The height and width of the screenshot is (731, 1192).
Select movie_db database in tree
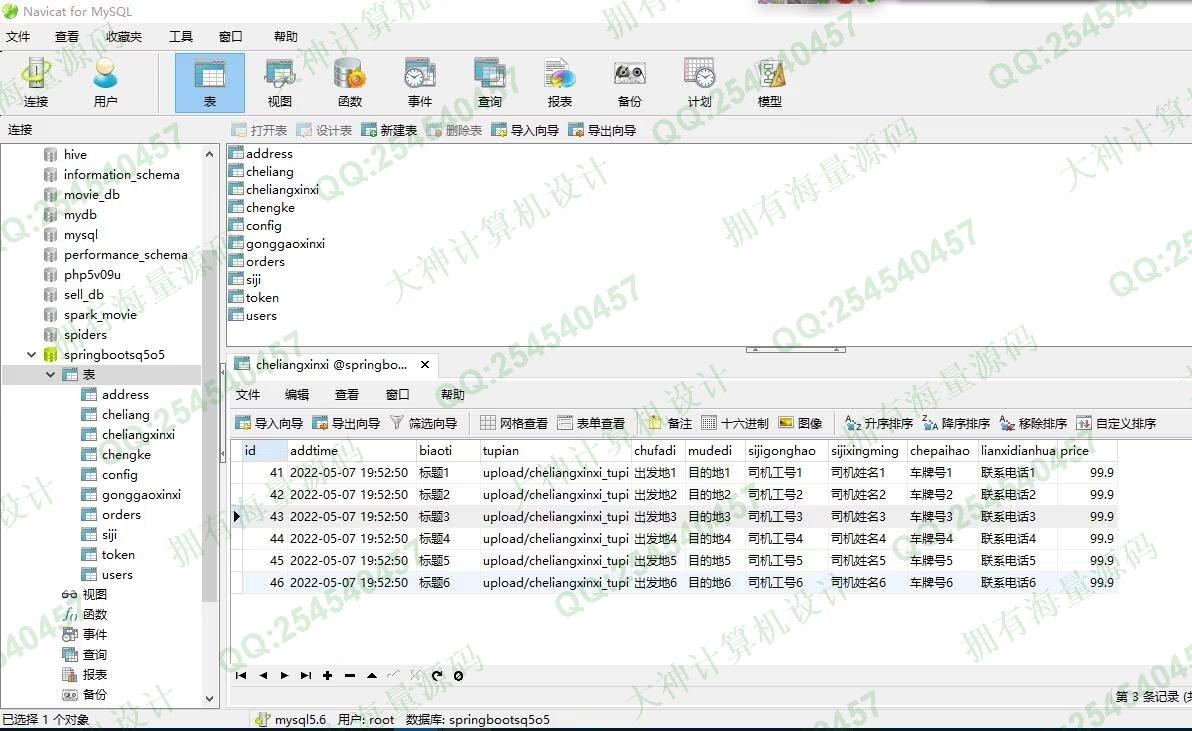tap(91, 195)
